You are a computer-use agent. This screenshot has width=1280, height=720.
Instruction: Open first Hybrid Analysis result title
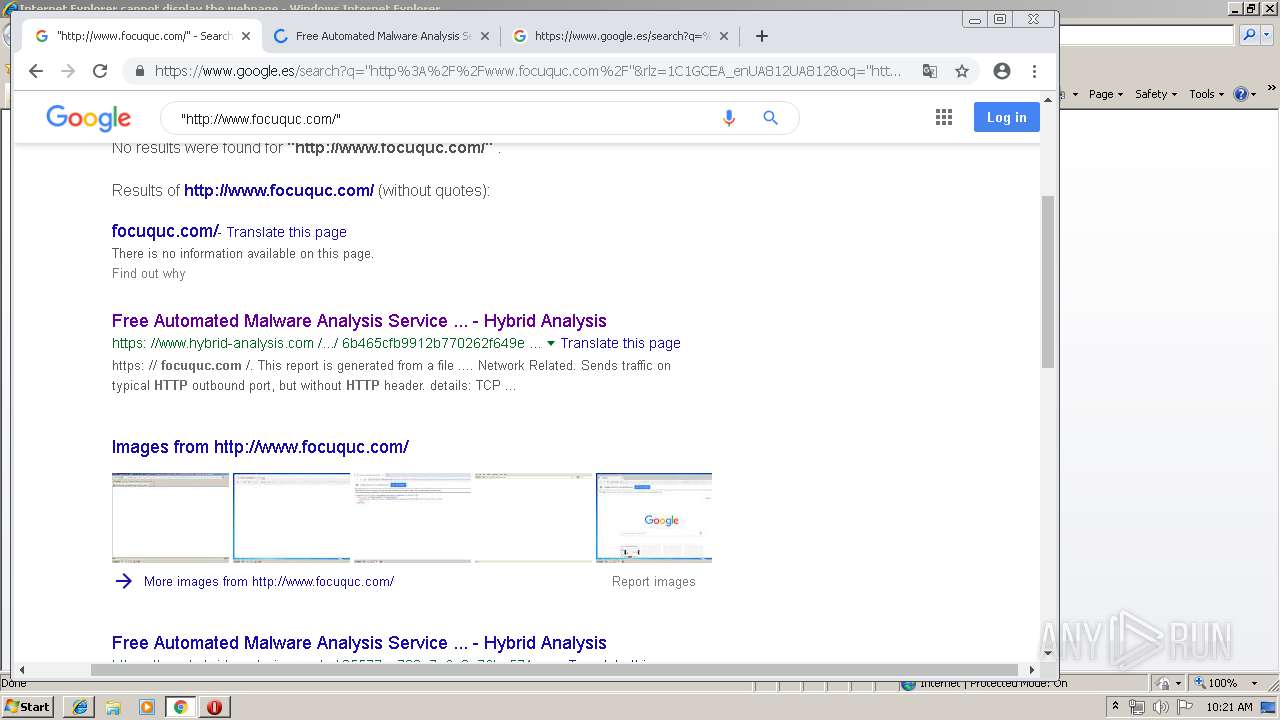[359, 321]
